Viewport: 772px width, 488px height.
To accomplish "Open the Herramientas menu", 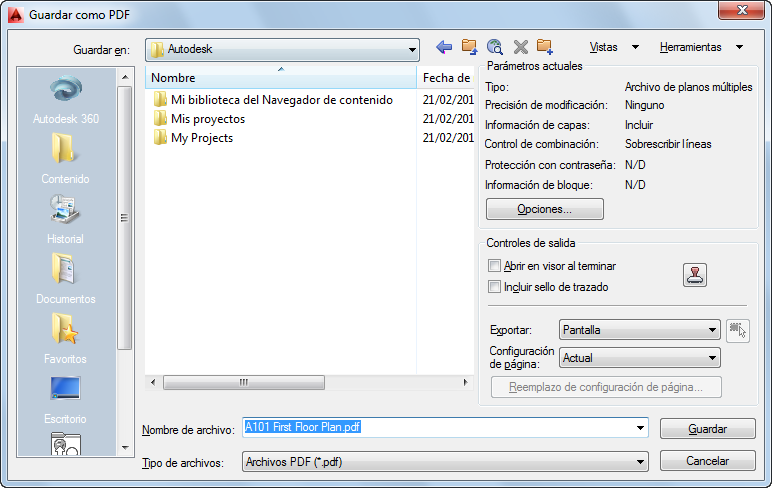I will click(701, 47).
